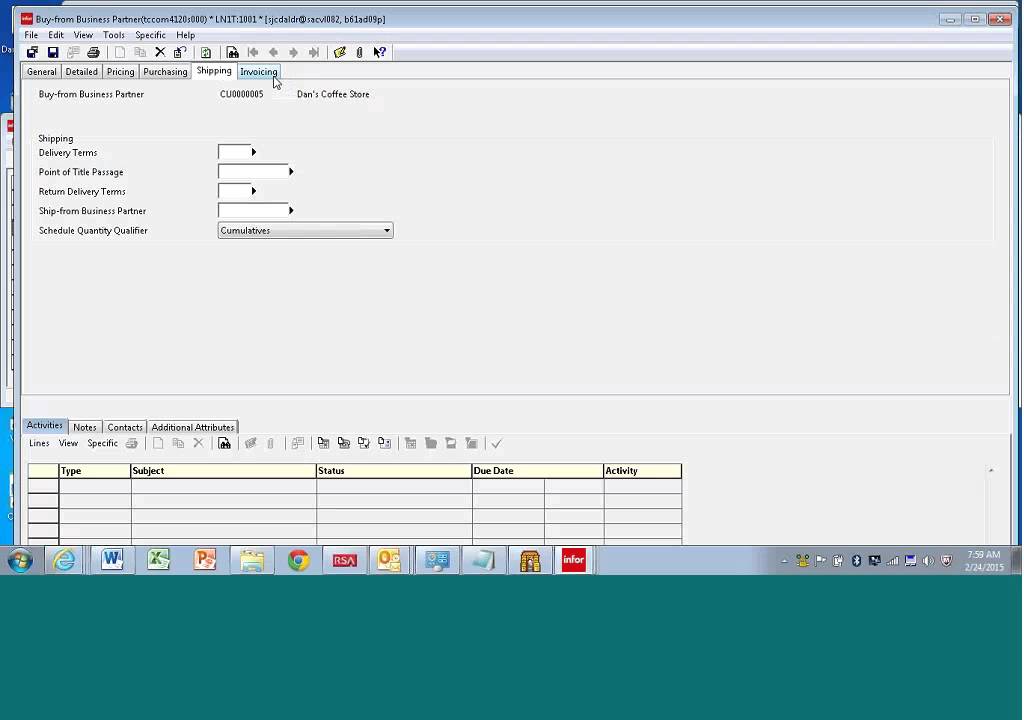The width and height of the screenshot is (1024, 720).
Task: Open the Additional Attributes tab
Action: 193,427
